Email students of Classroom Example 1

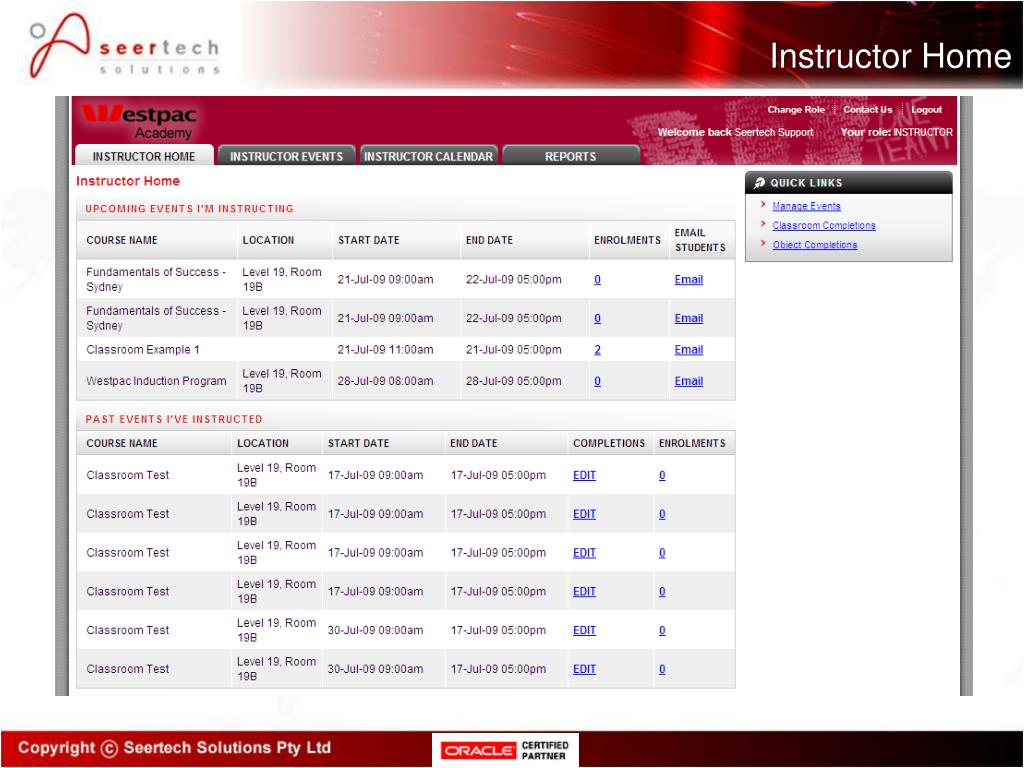coord(688,349)
